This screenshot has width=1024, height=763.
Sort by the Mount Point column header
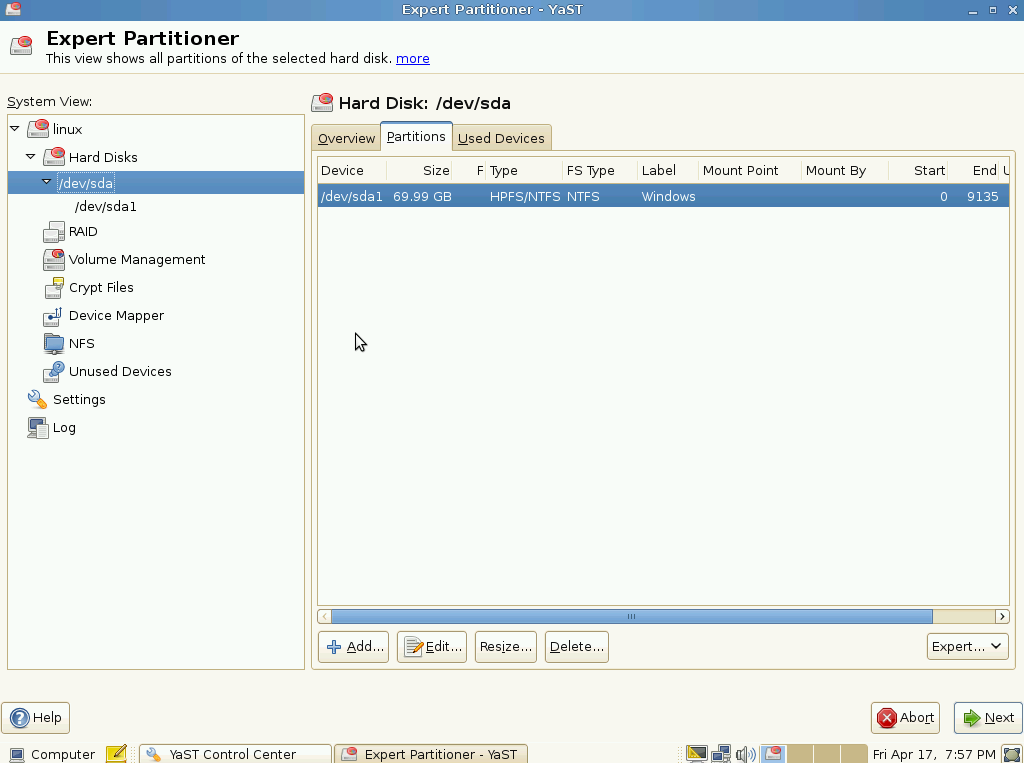(x=750, y=170)
